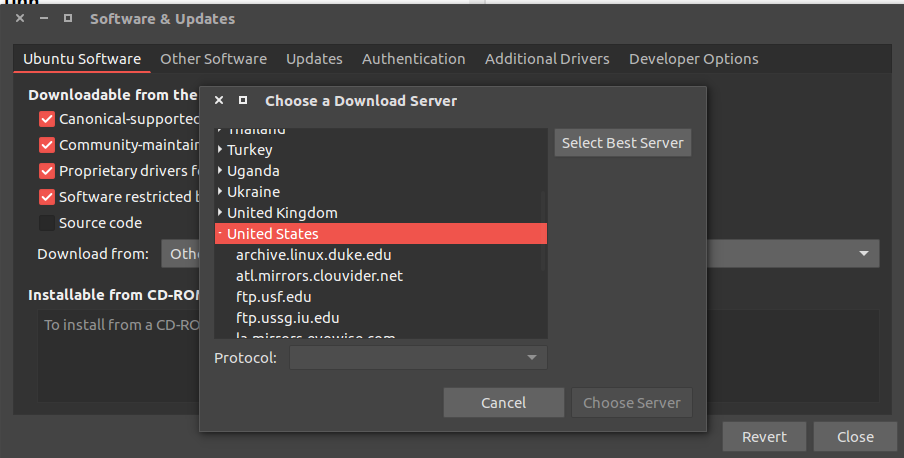Image resolution: width=904 pixels, height=458 pixels.
Task: Open the Additional Drivers tab
Action: pyautogui.click(x=547, y=59)
